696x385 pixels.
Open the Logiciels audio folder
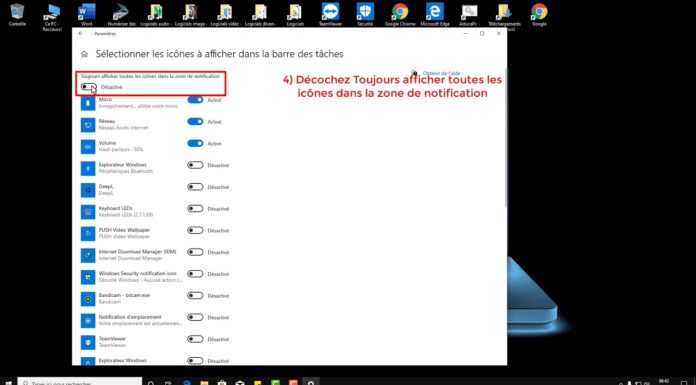[156, 14]
